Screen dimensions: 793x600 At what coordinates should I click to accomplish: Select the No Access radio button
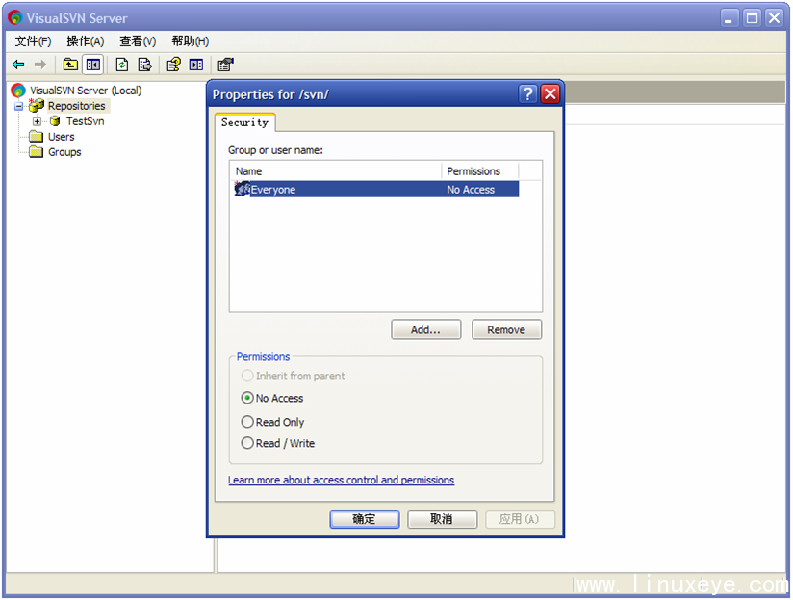pyautogui.click(x=247, y=398)
